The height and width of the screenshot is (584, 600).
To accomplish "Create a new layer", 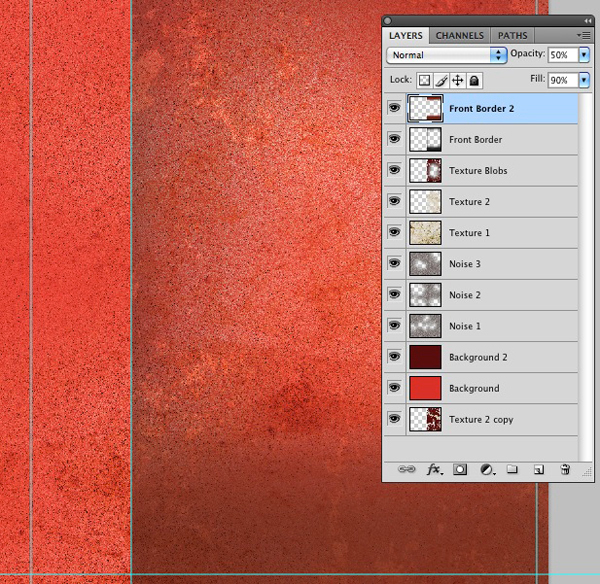I will coord(539,470).
